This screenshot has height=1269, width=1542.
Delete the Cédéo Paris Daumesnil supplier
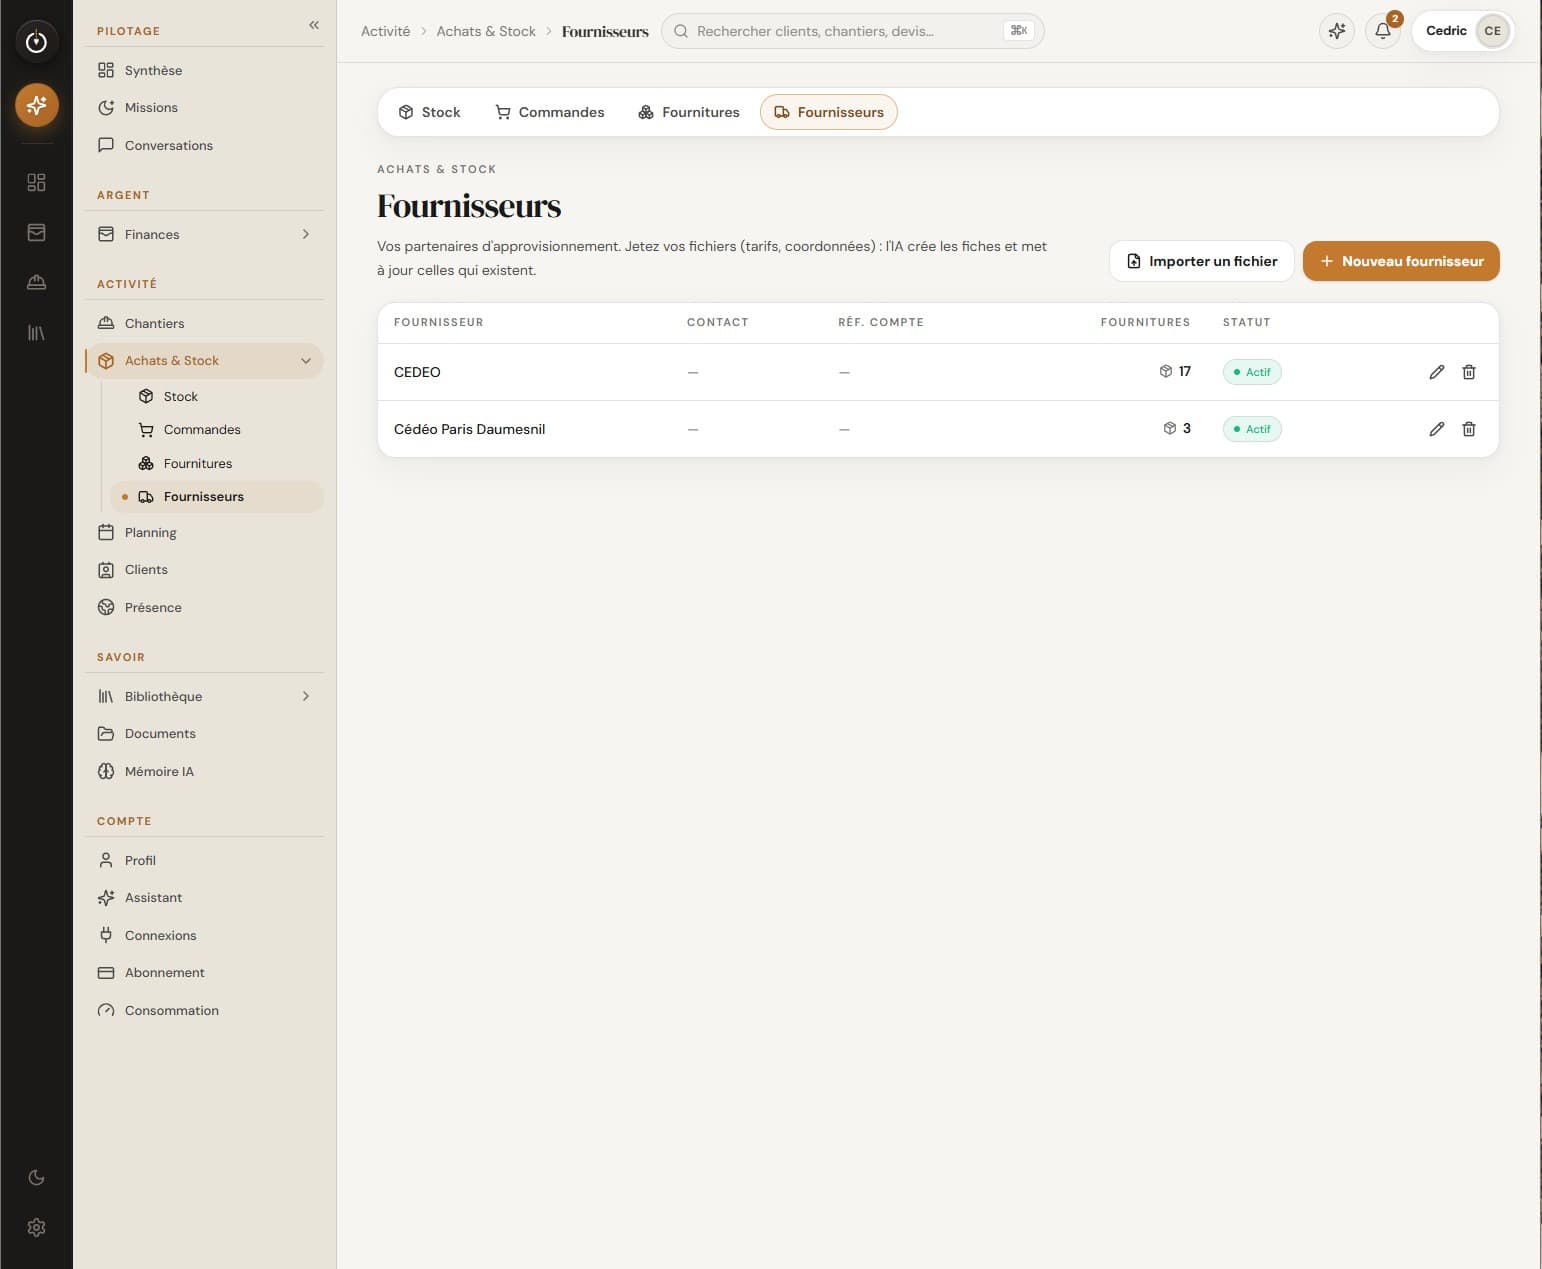pyautogui.click(x=1469, y=429)
